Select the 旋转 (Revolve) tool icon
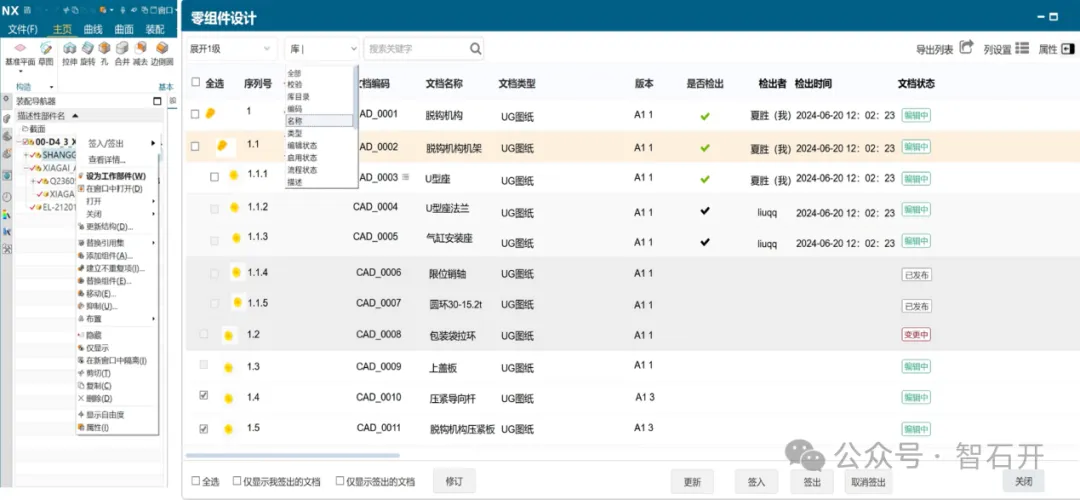Screen dimensions: 1080x500 (87, 48)
